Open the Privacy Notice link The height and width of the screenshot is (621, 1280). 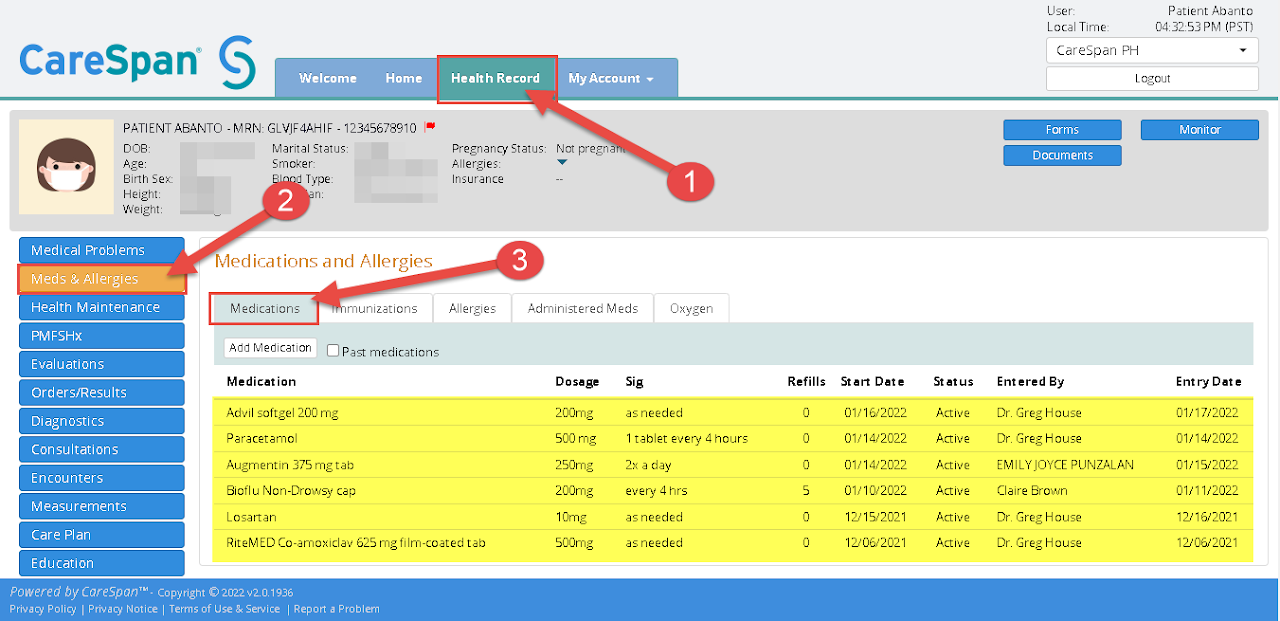(123, 609)
